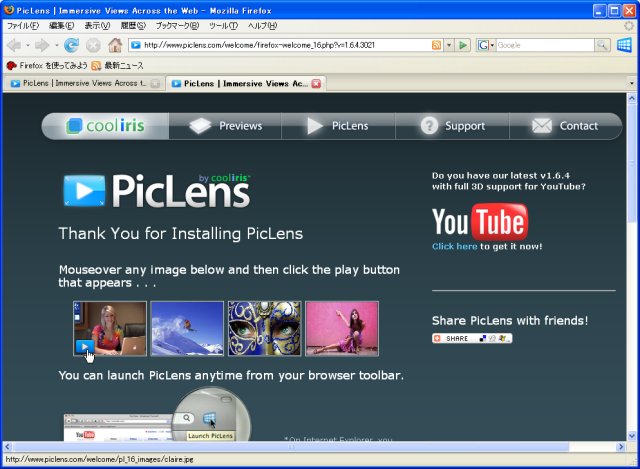This screenshot has height=469, width=640.
Task: Click the search magnifier button
Action: tap(602, 45)
